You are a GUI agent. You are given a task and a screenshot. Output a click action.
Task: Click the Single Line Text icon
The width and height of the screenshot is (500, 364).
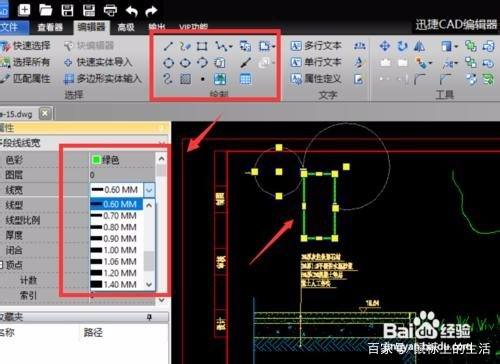(x=296, y=62)
